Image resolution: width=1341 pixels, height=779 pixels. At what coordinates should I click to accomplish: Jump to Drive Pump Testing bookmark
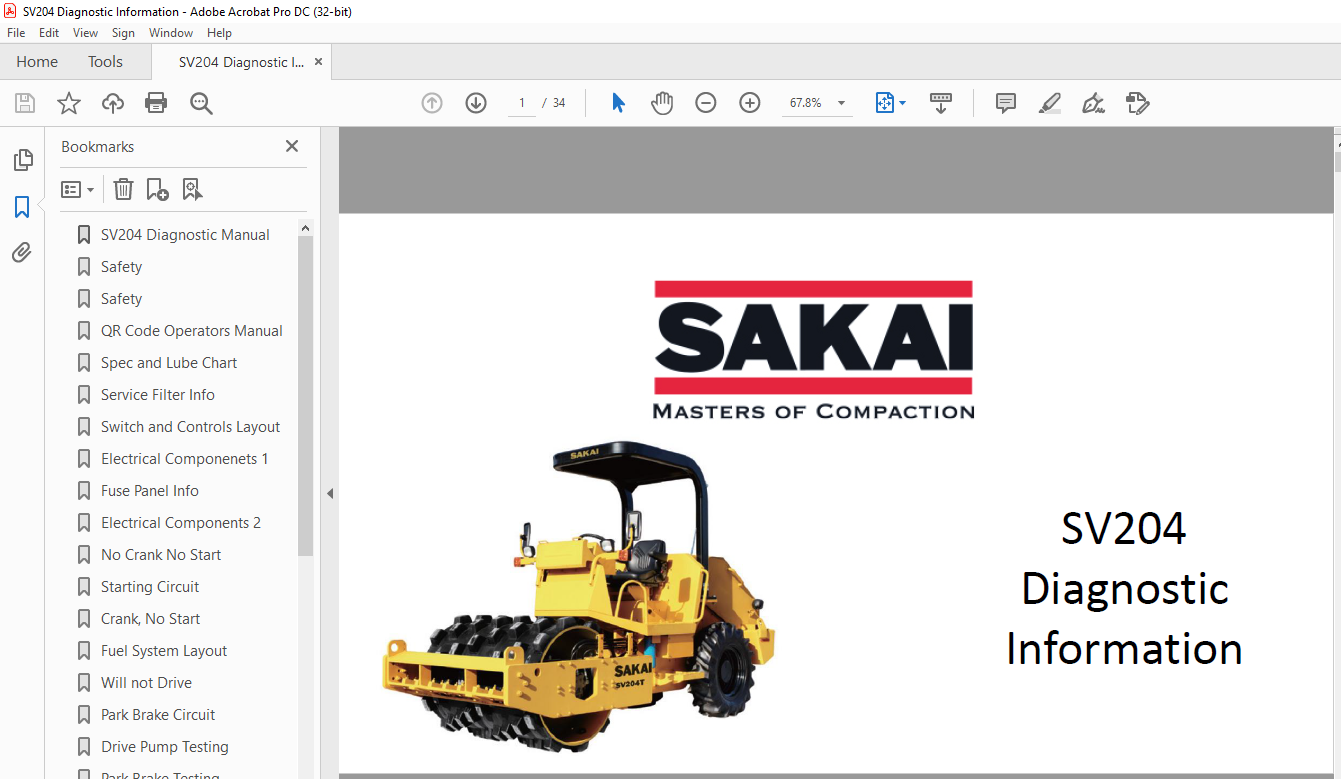pos(165,747)
